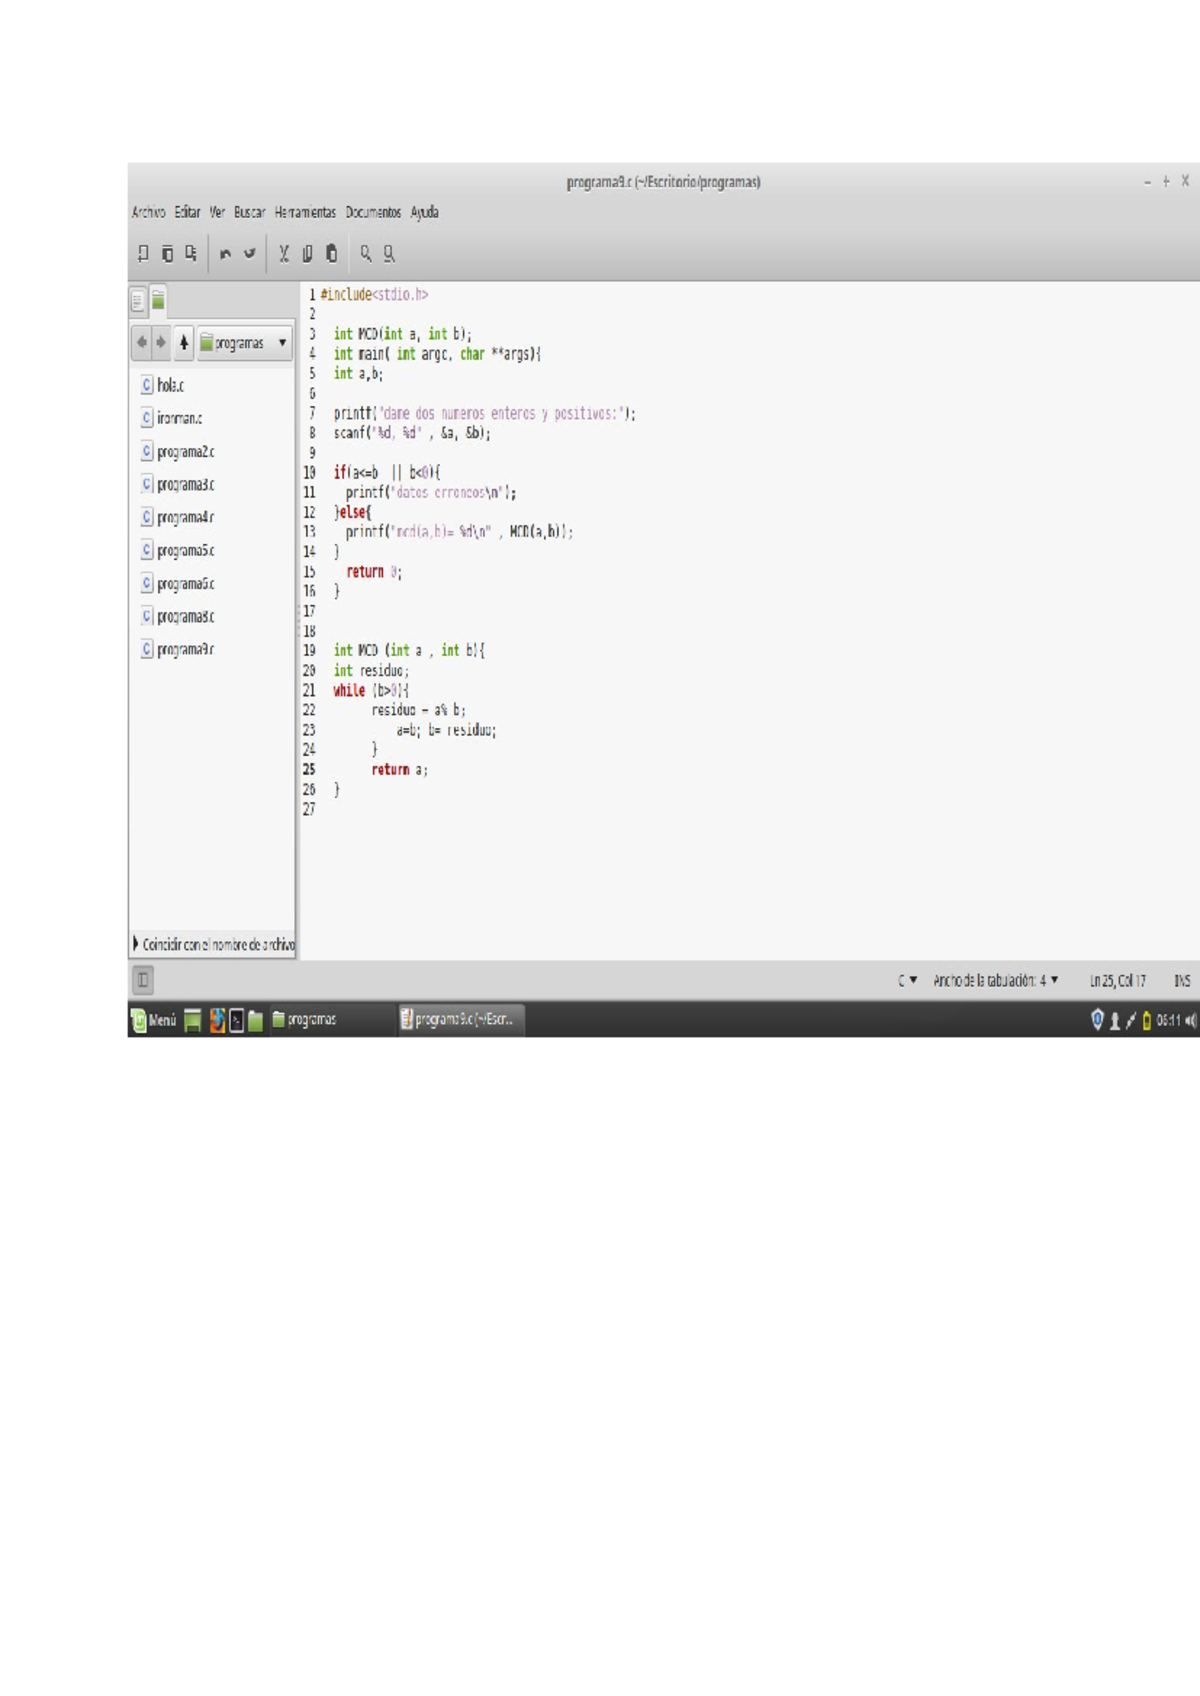Image resolution: width=1200 pixels, height=1696 pixels.
Task: Go up to parent folder arrow
Action: coord(184,343)
